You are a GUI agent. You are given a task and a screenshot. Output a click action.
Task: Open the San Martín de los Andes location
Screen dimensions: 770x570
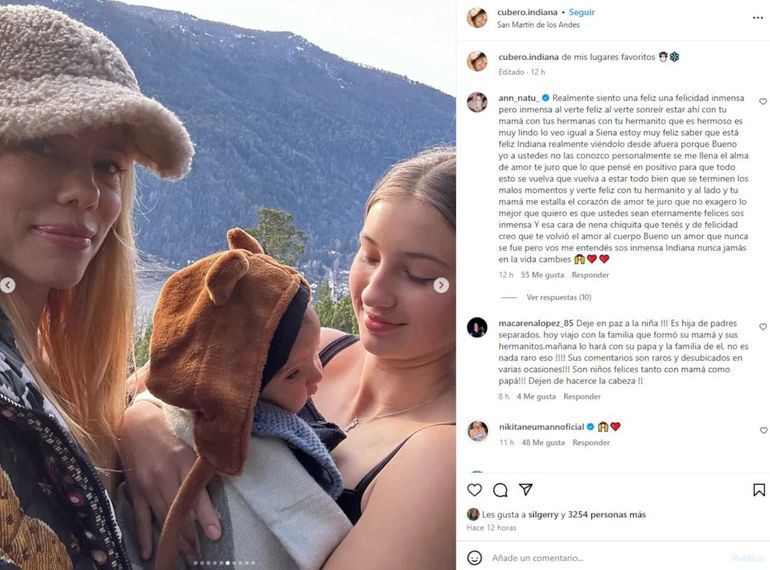[538, 25]
